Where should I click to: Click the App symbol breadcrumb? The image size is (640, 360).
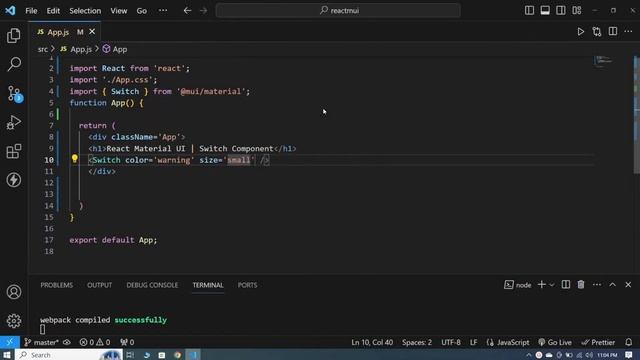(115, 49)
